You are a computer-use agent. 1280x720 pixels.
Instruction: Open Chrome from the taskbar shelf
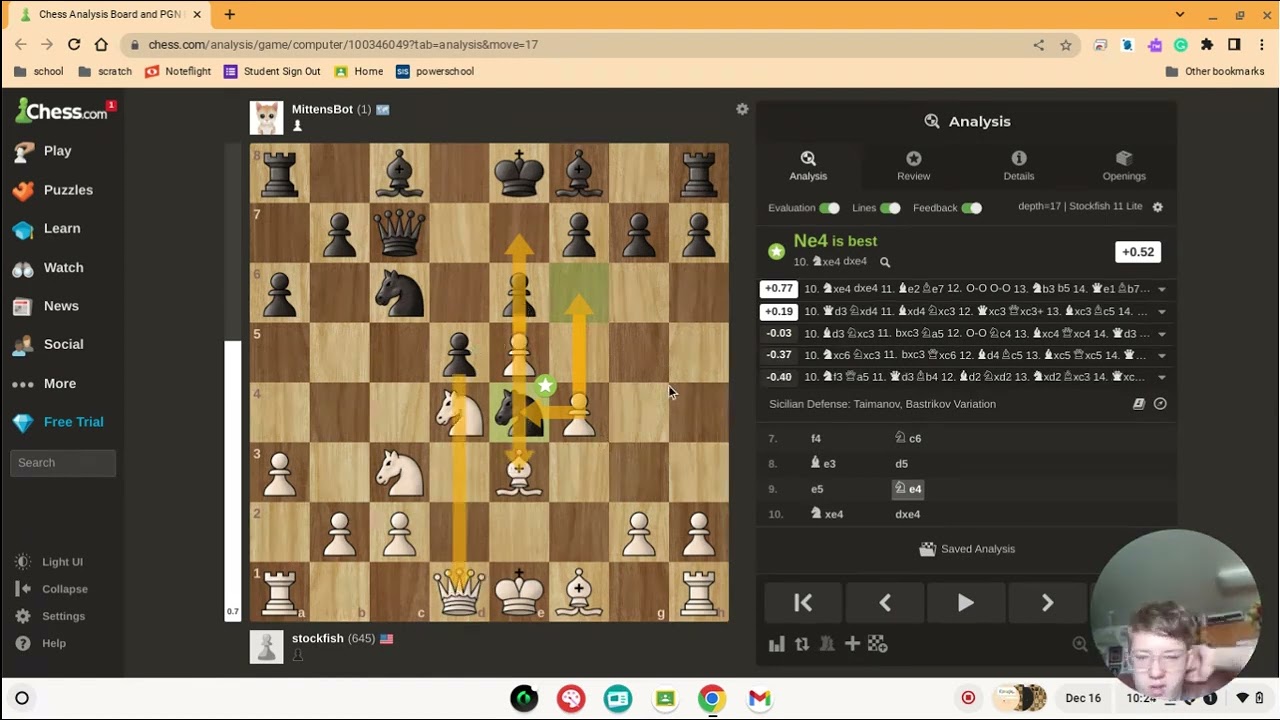712,698
